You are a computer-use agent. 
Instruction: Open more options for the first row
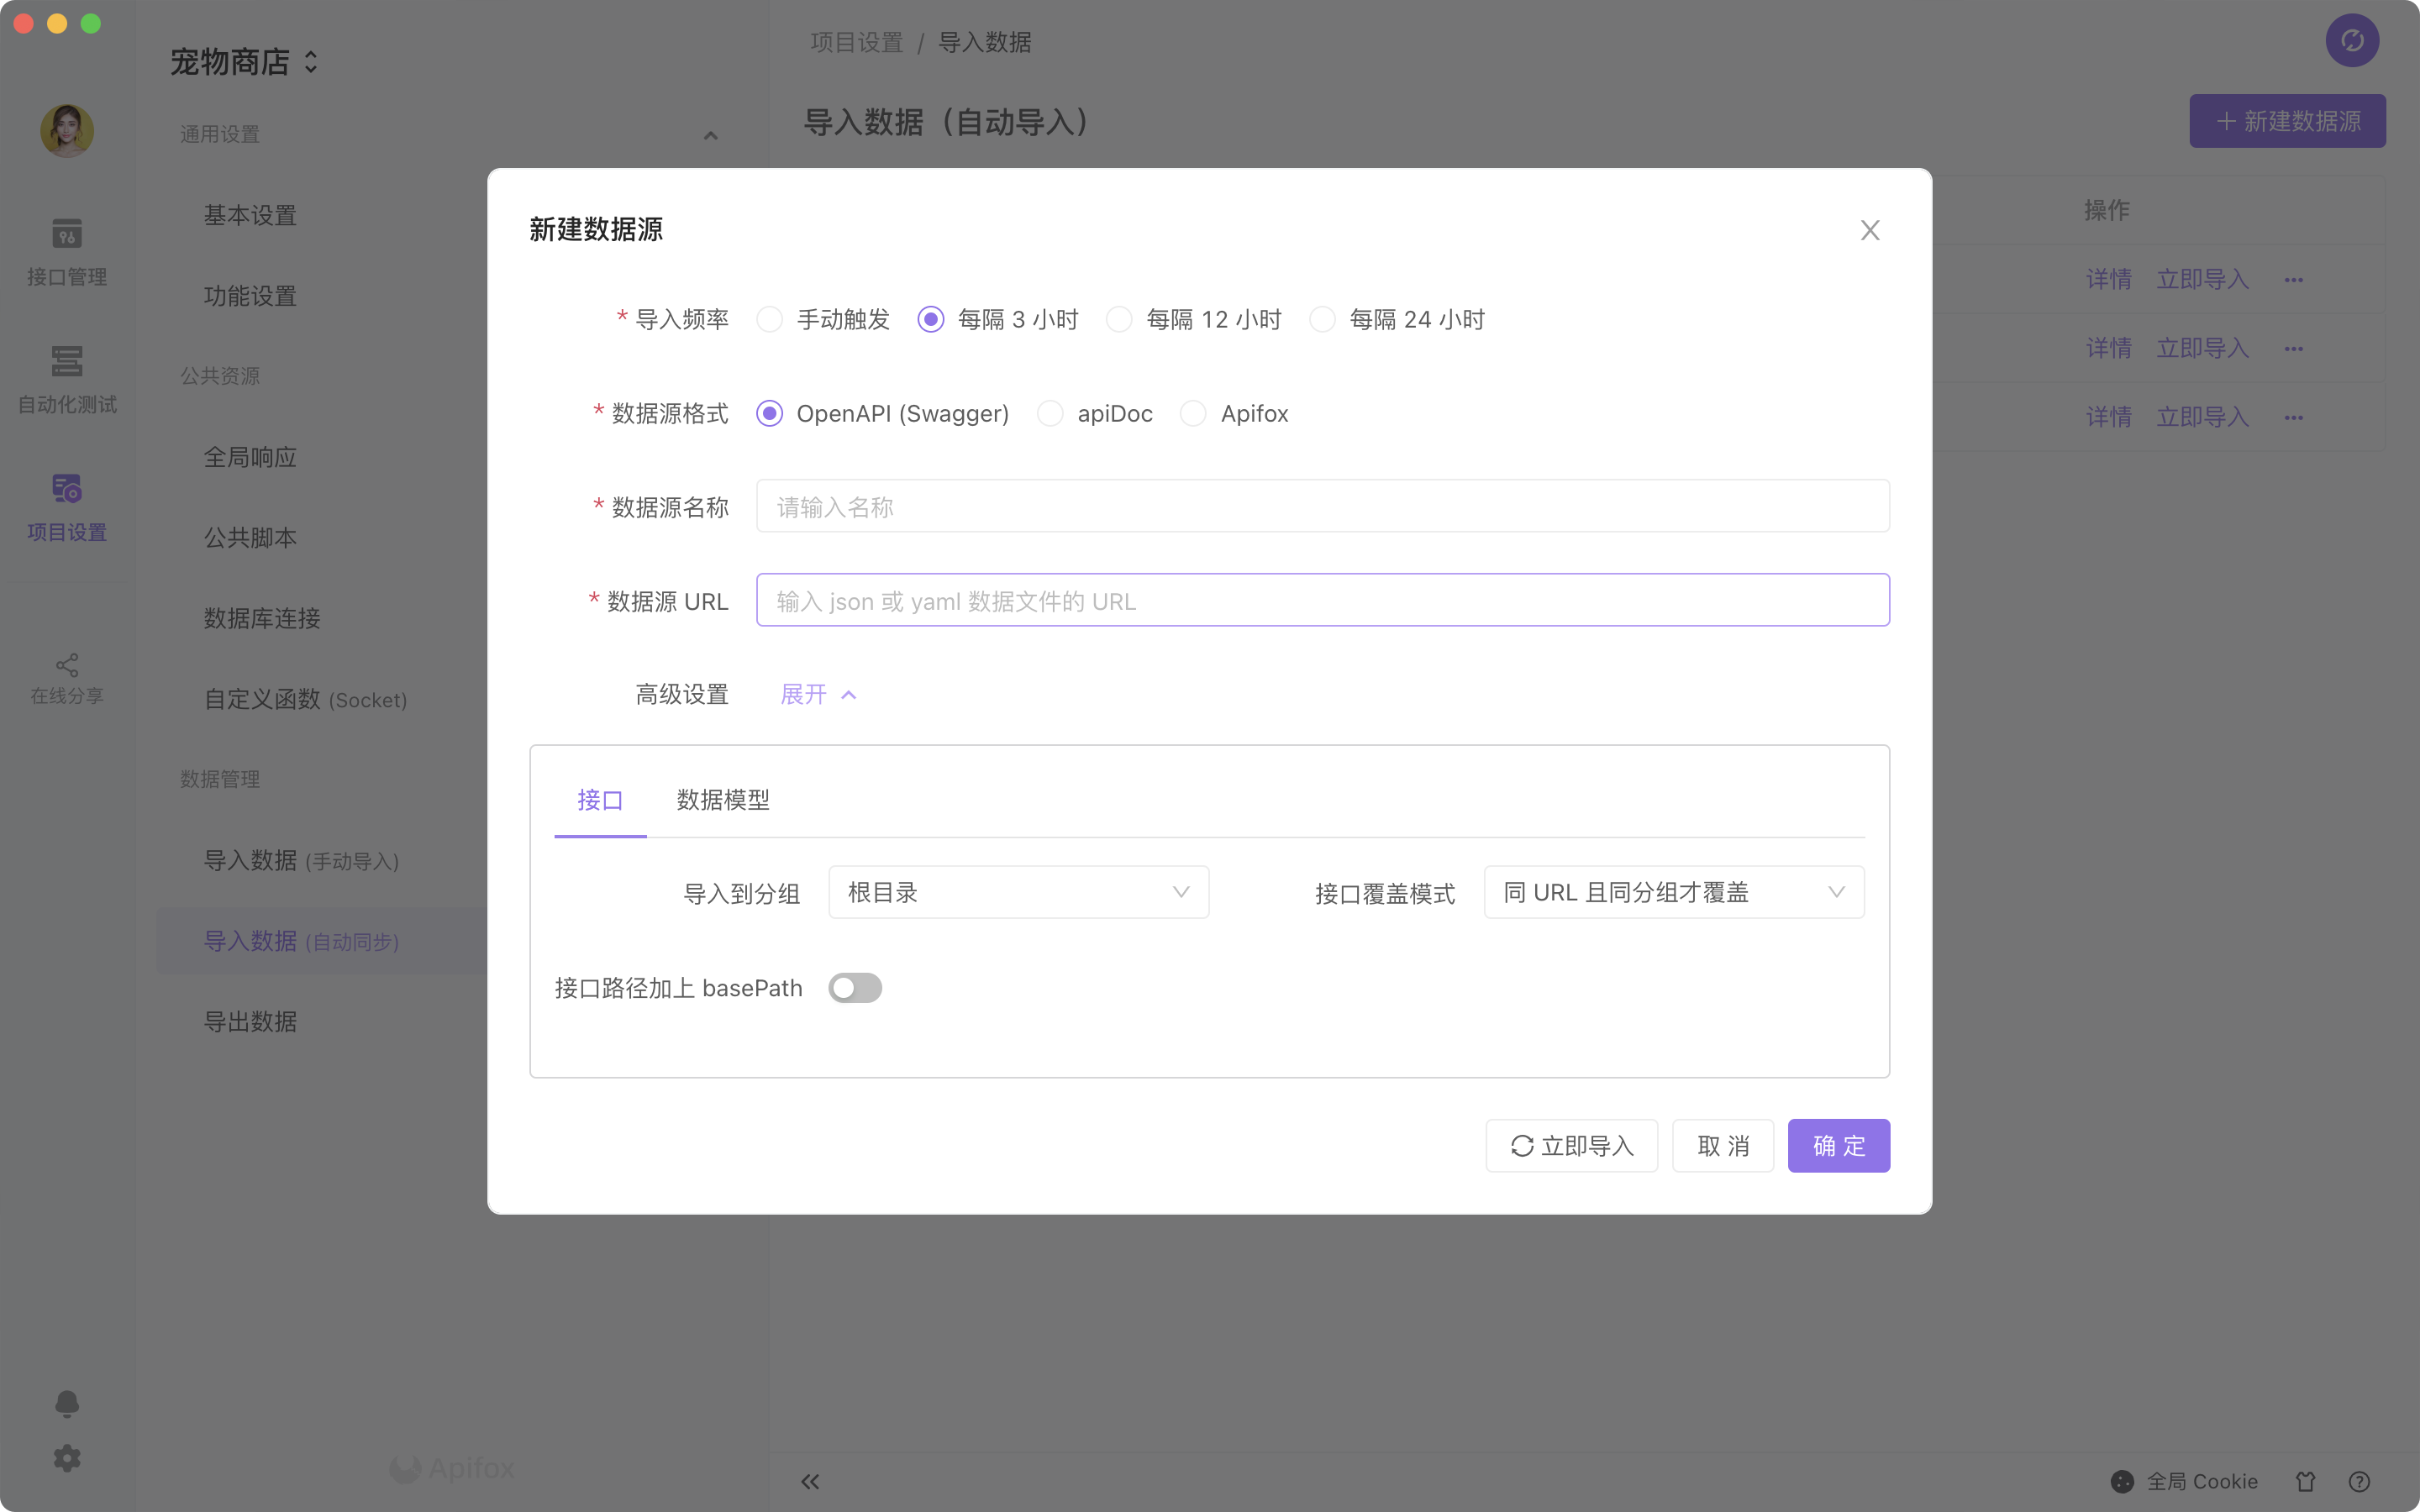tap(2294, 280)
